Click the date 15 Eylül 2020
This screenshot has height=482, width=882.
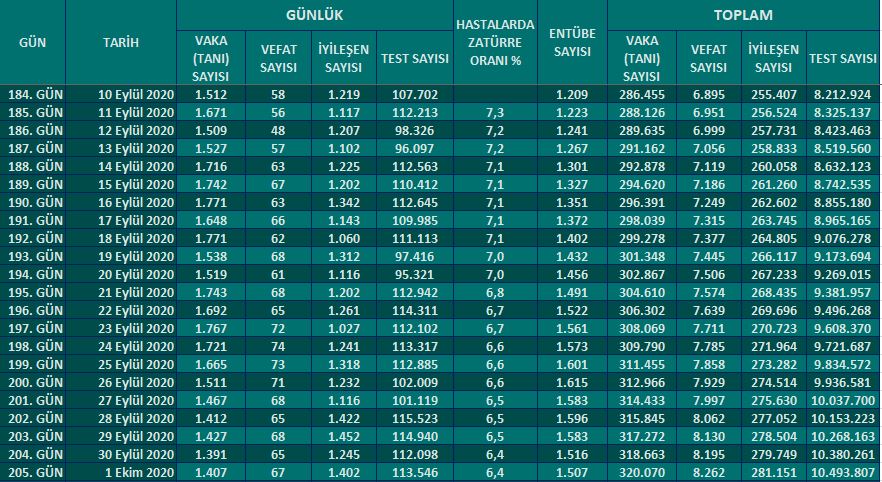(x=136, y=184)
